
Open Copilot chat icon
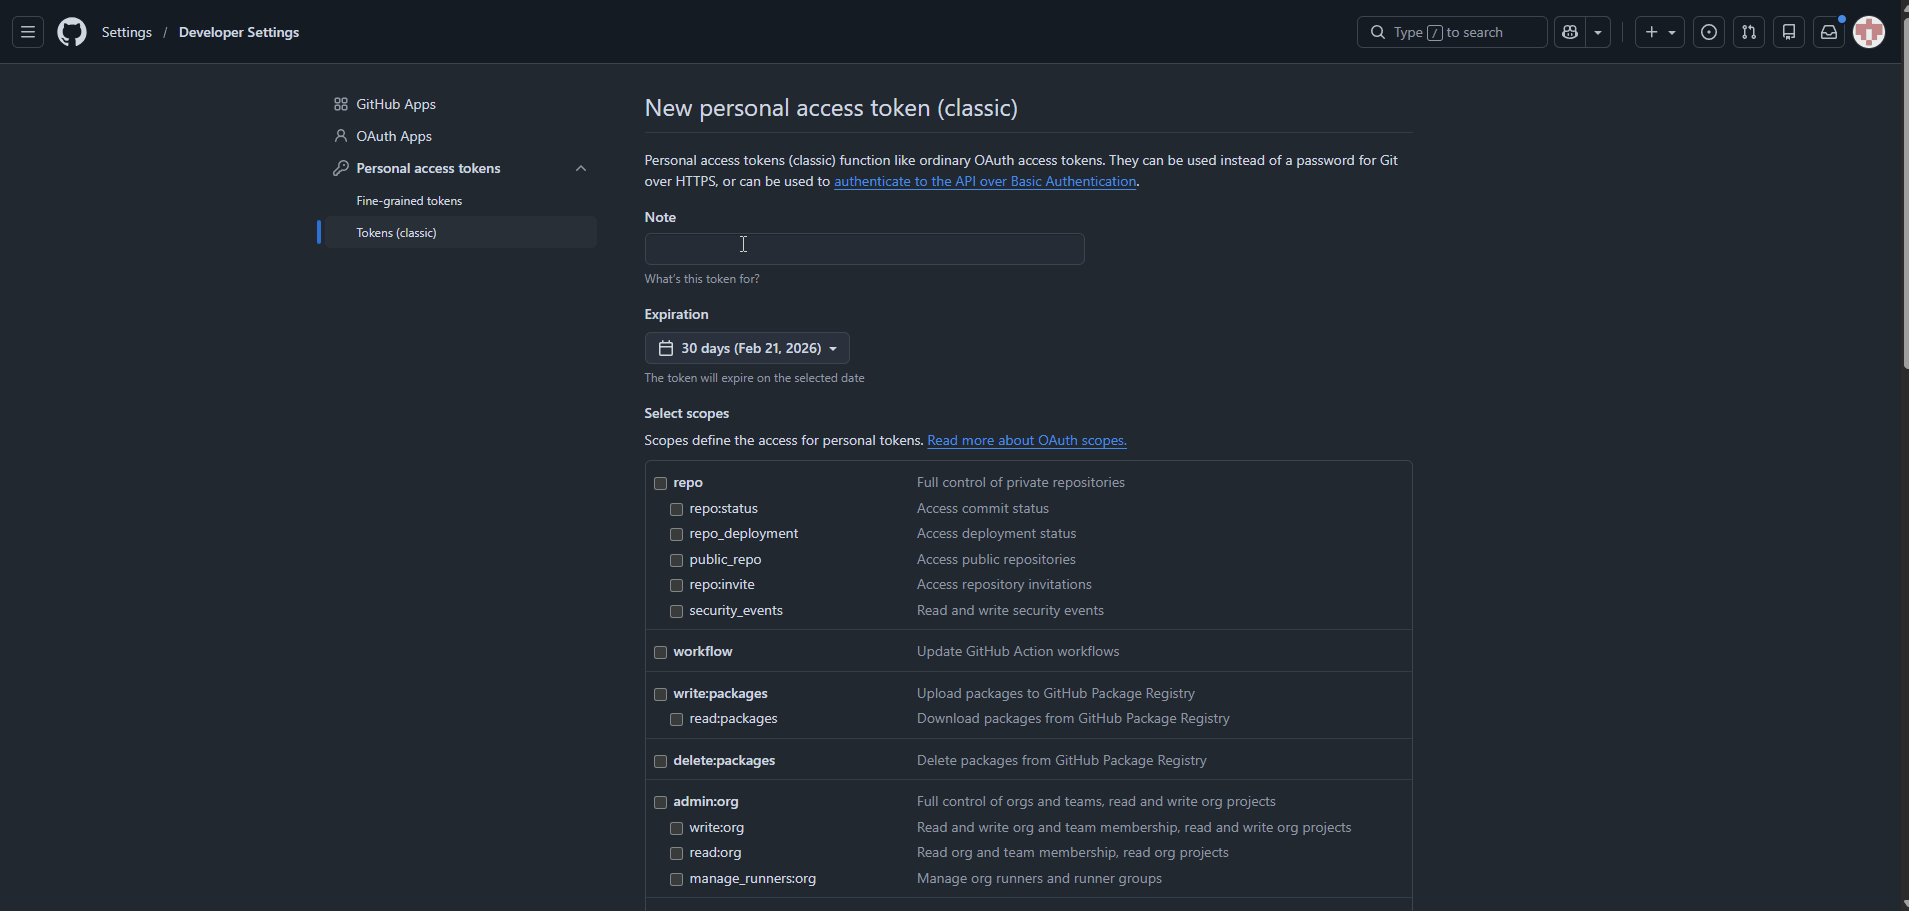pos(1570,32)
